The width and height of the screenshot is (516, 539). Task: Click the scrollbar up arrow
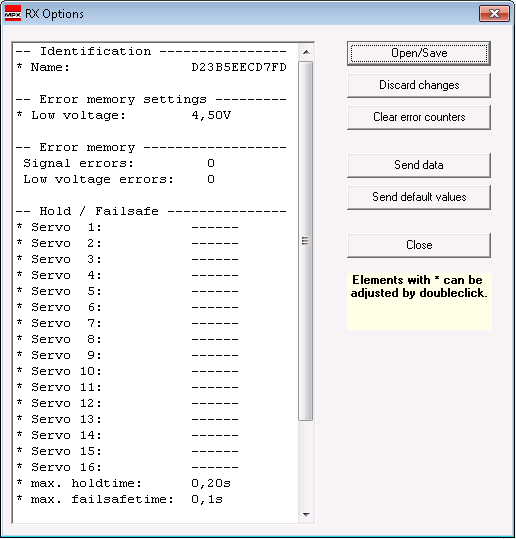pos(306,52)
